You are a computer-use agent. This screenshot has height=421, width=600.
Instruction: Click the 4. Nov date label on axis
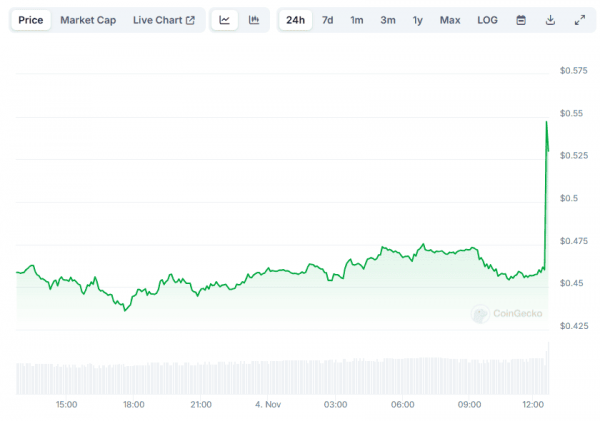pos(269,404)
